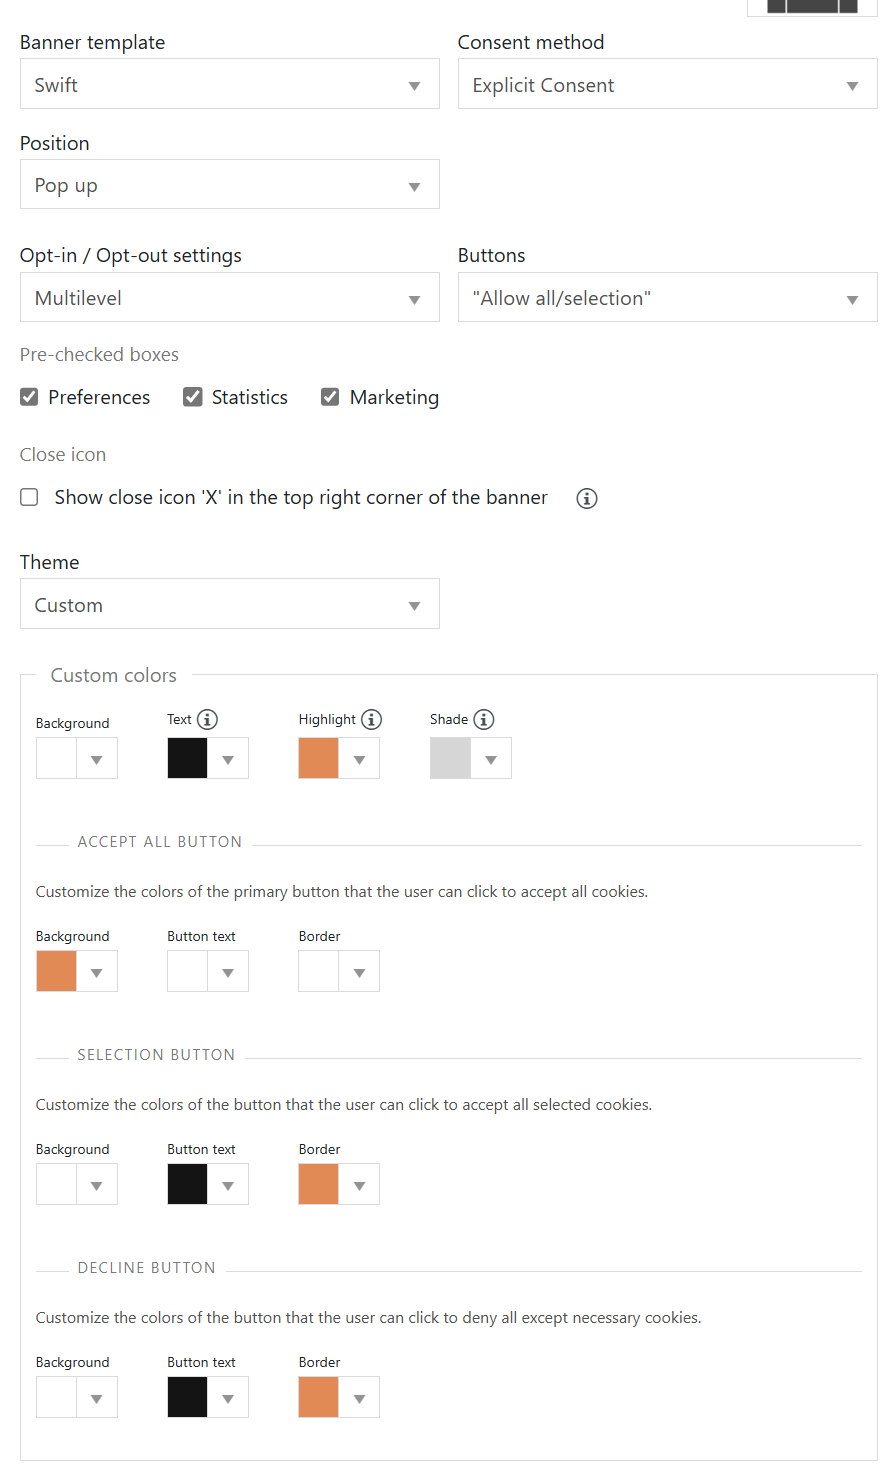Click the info icon next to Highlight color
The height and width of the screenshot is (1483, 896).
pyautogui.click(x=371, y=719)
